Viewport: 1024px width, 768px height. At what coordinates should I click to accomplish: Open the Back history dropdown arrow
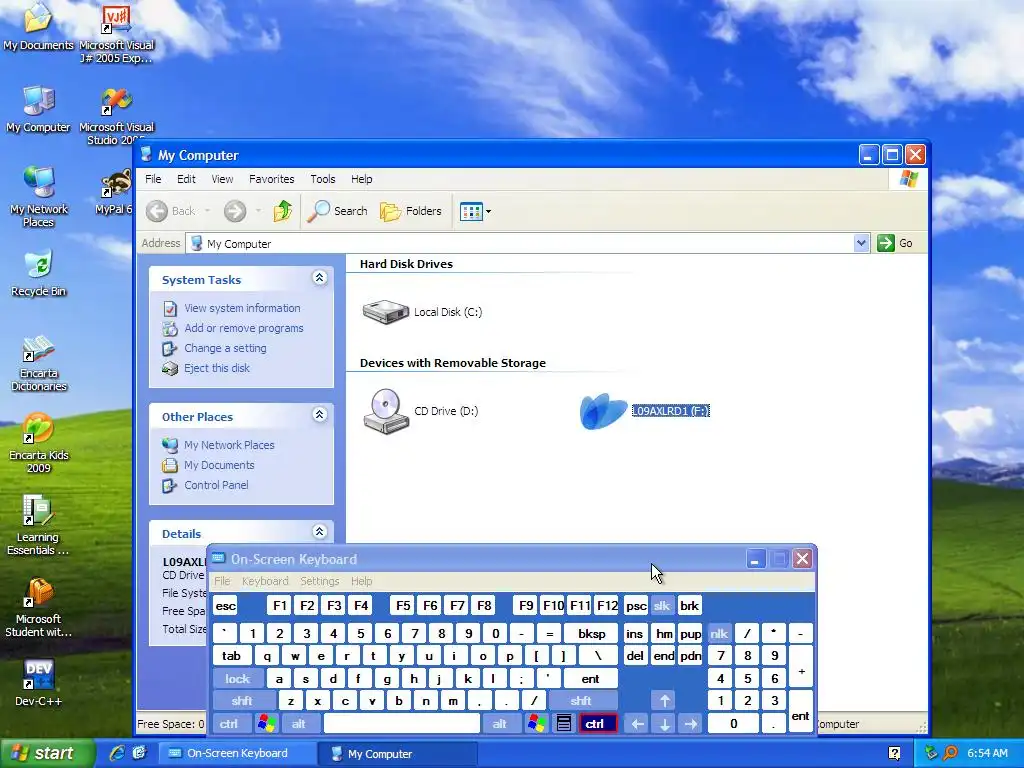click(207, 211)
